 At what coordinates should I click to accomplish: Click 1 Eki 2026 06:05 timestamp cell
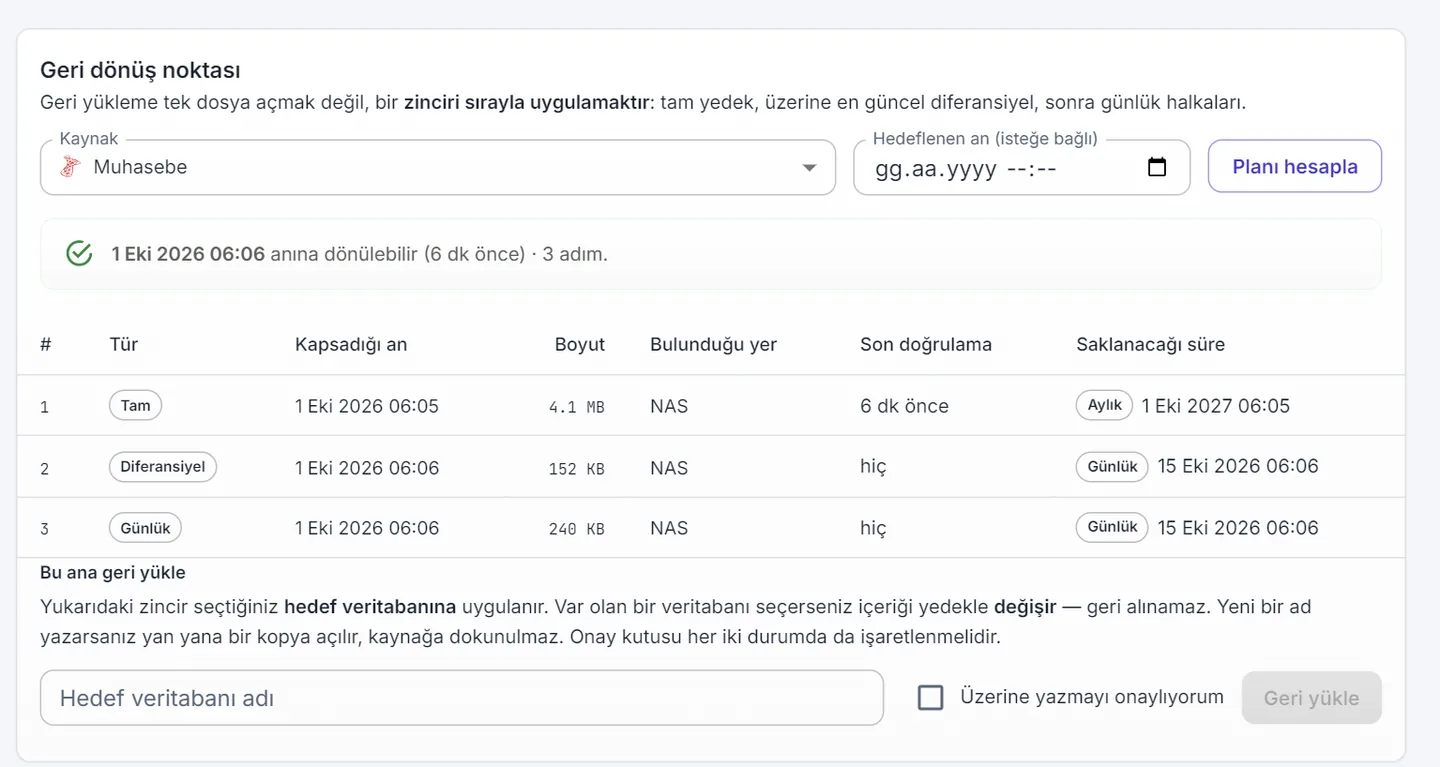click(367, 406)
